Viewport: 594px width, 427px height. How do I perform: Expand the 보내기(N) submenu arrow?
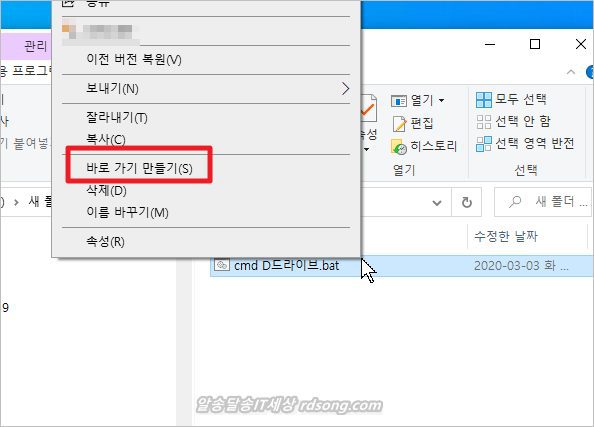[x=345, y=89]
